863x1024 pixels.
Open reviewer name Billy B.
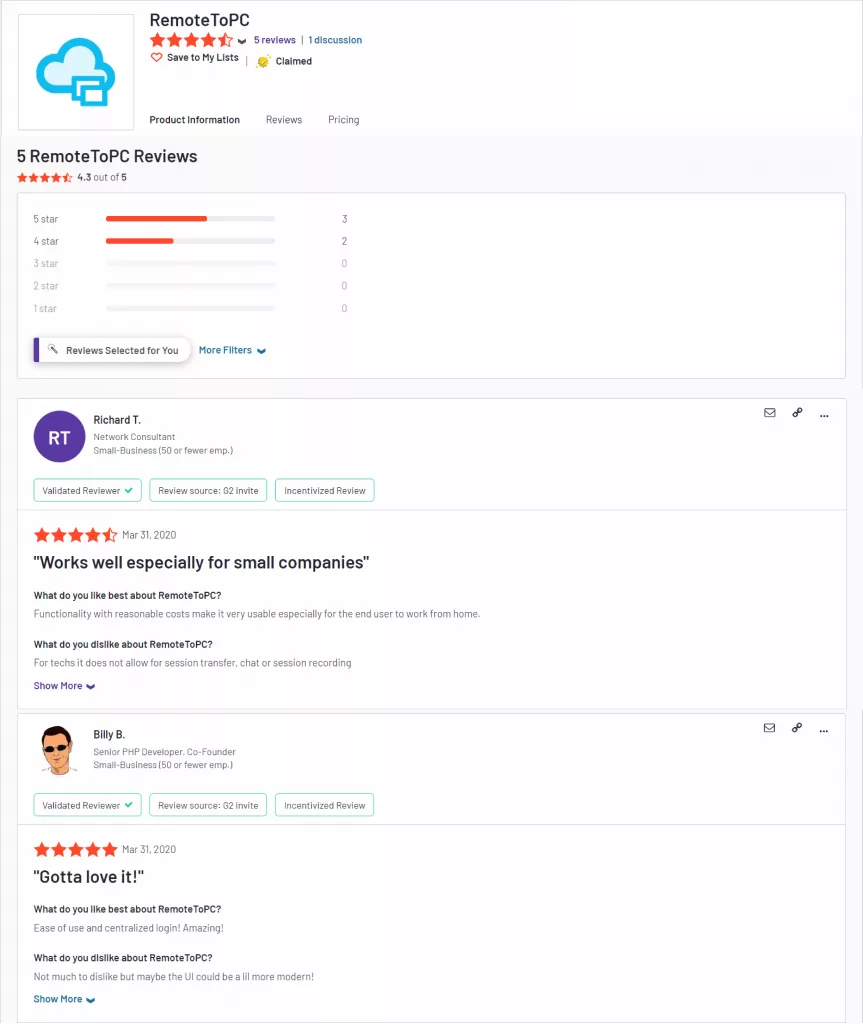click(109, 735)
